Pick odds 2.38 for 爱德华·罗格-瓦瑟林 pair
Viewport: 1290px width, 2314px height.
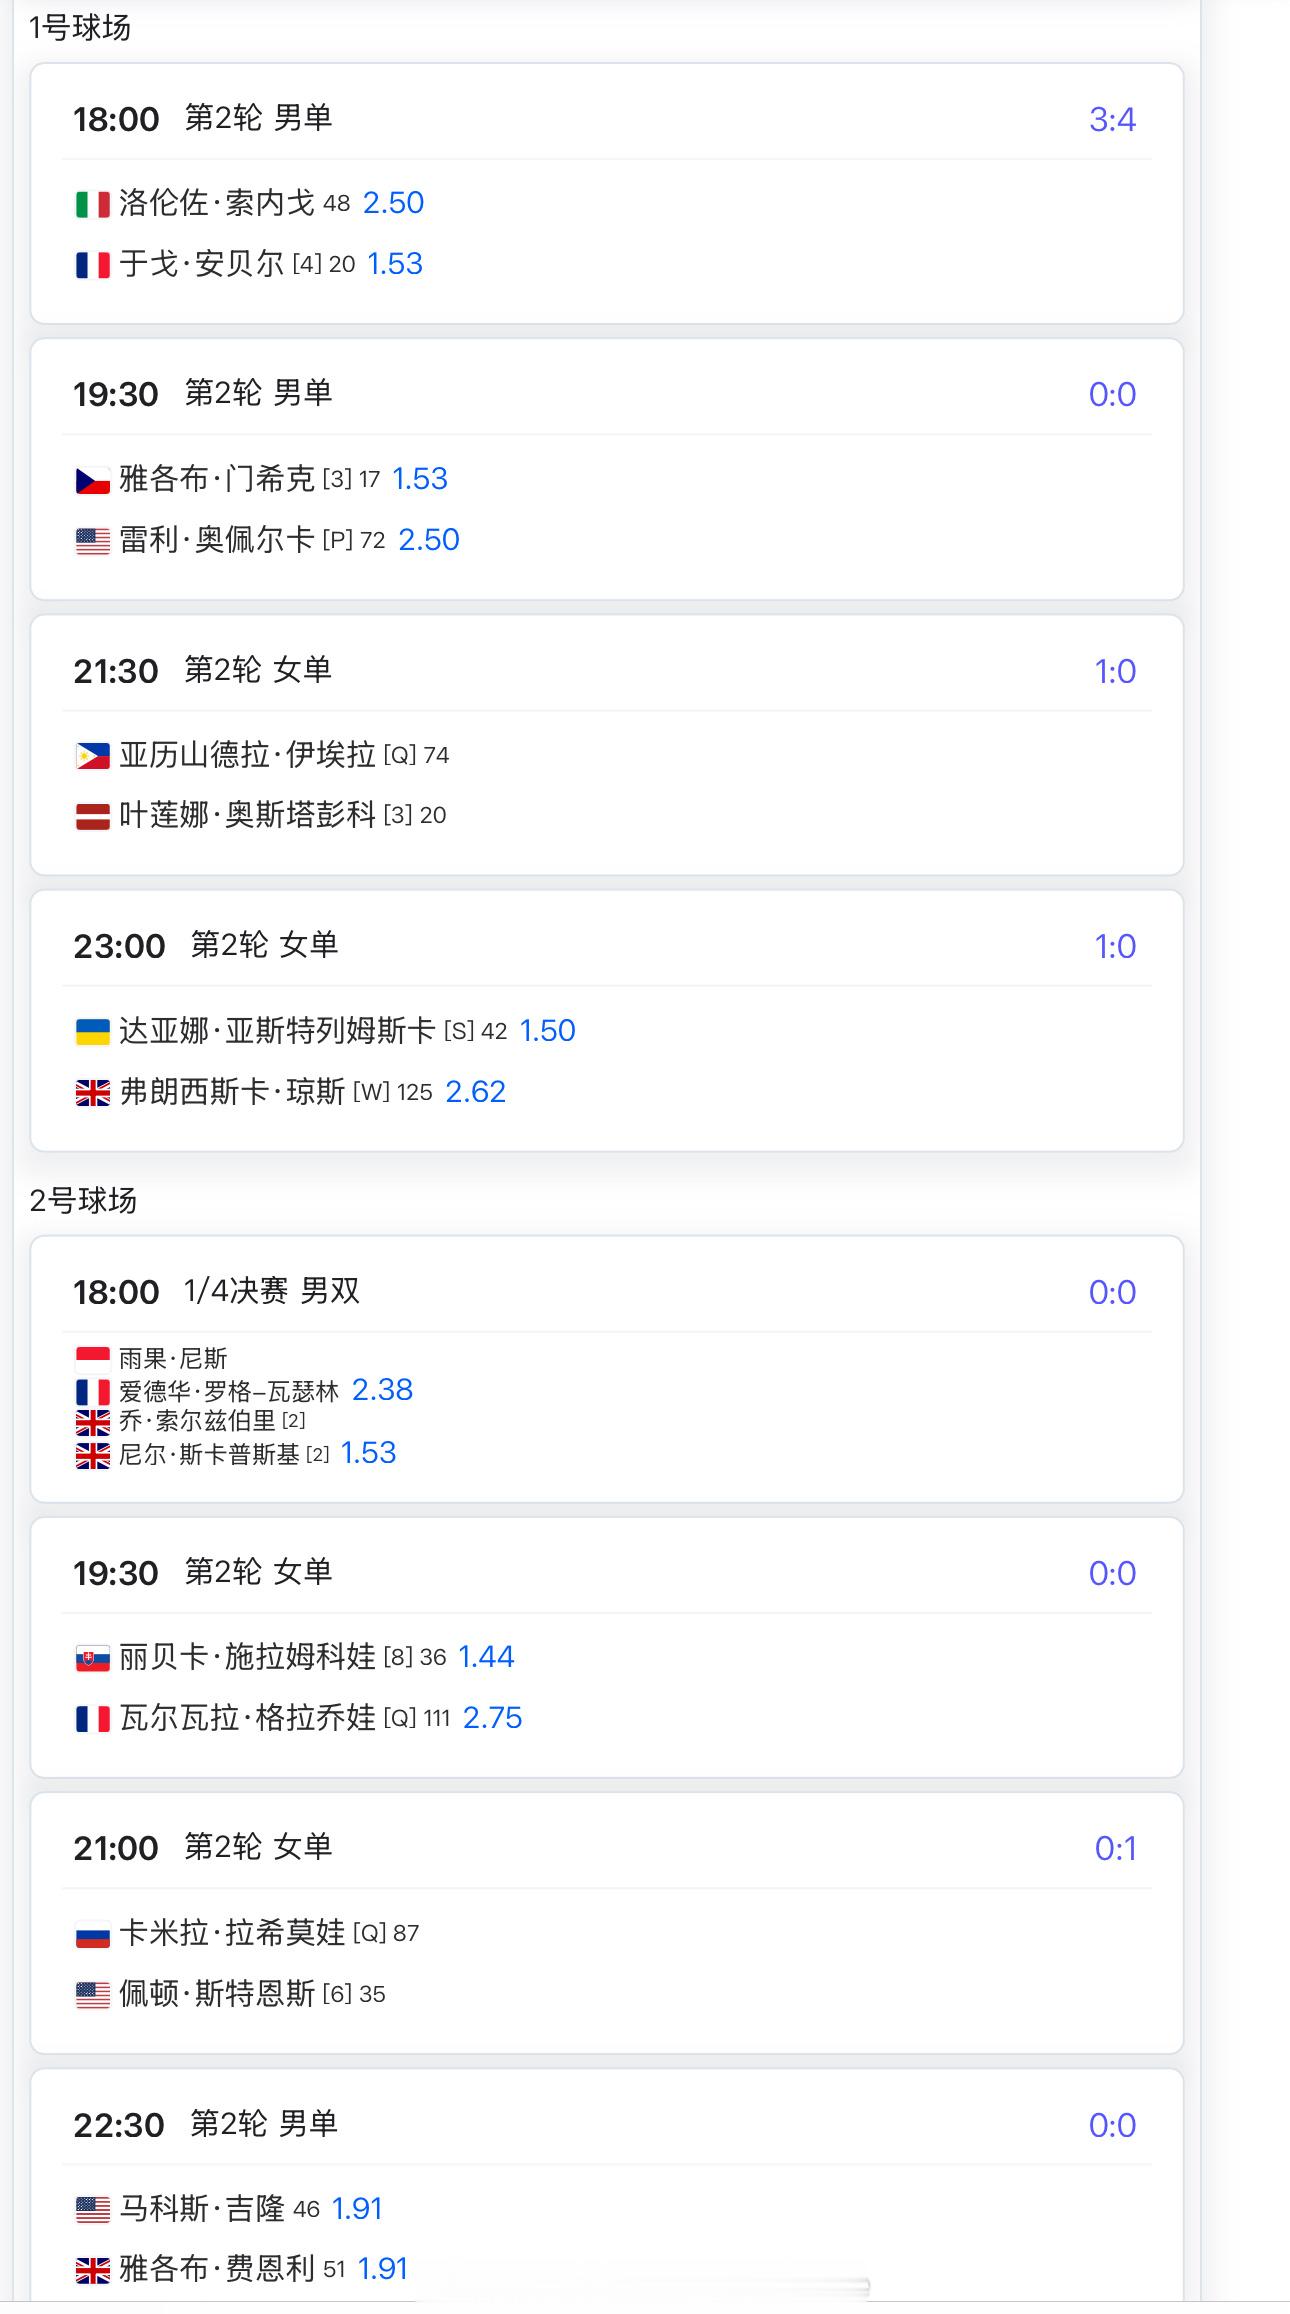pyautogui.click(x=382, y=1390)
